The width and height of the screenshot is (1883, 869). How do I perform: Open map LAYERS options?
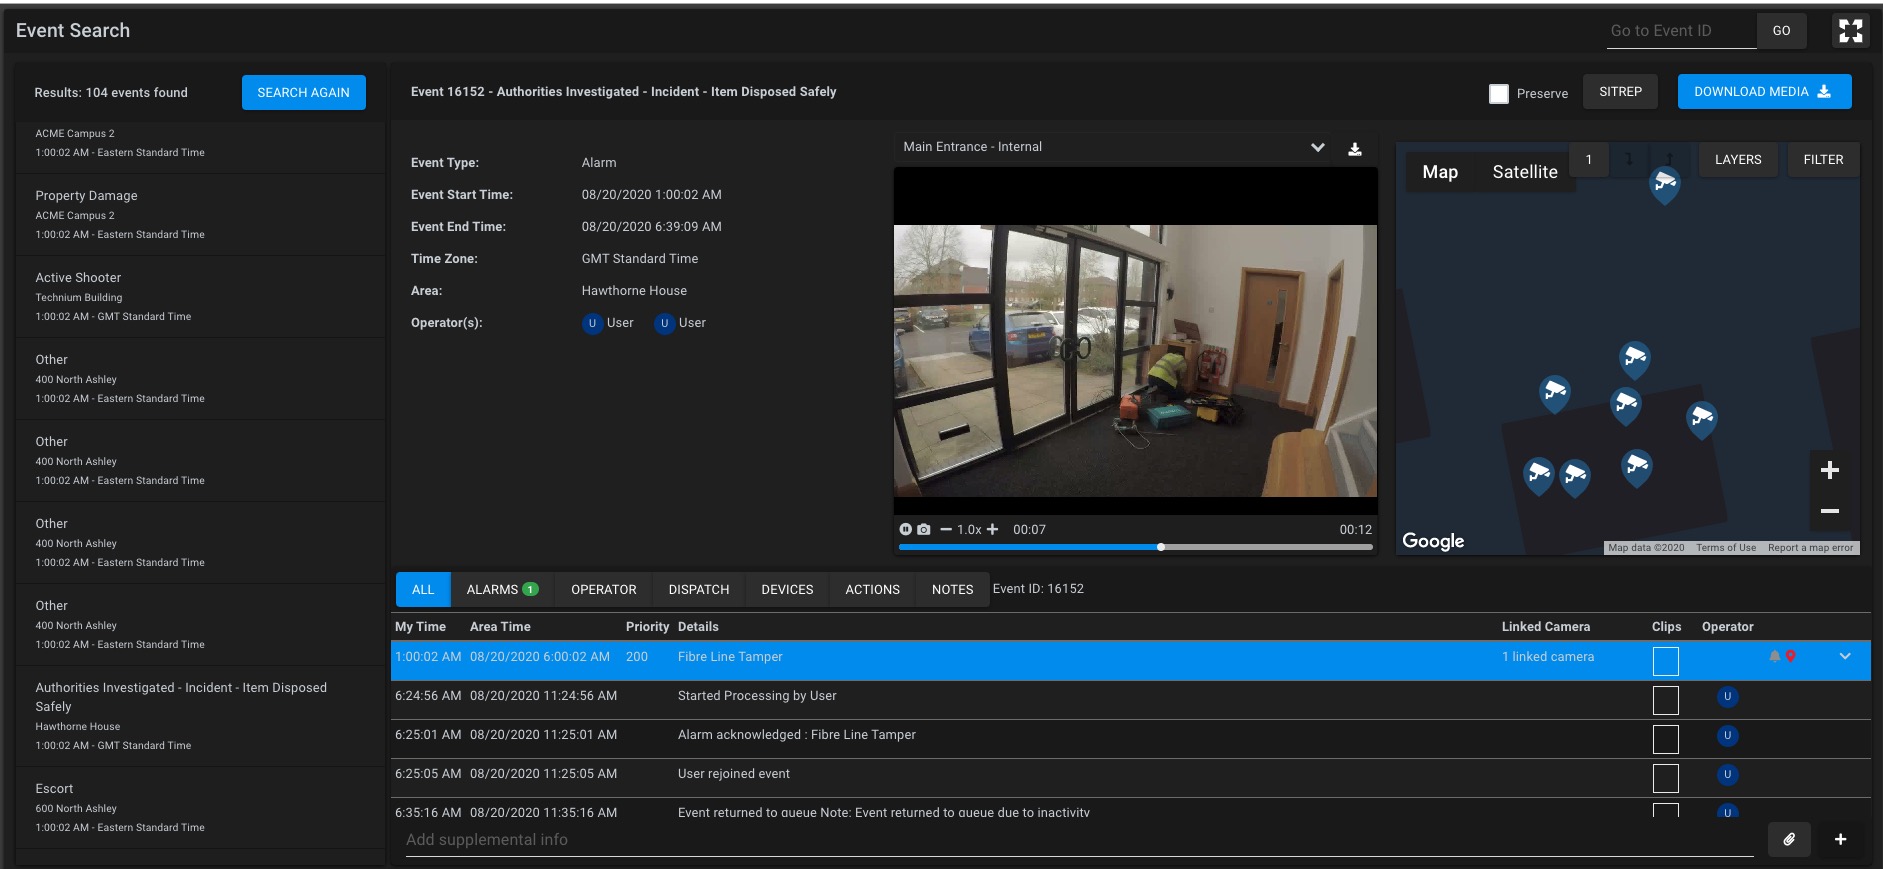(1738, 160)
